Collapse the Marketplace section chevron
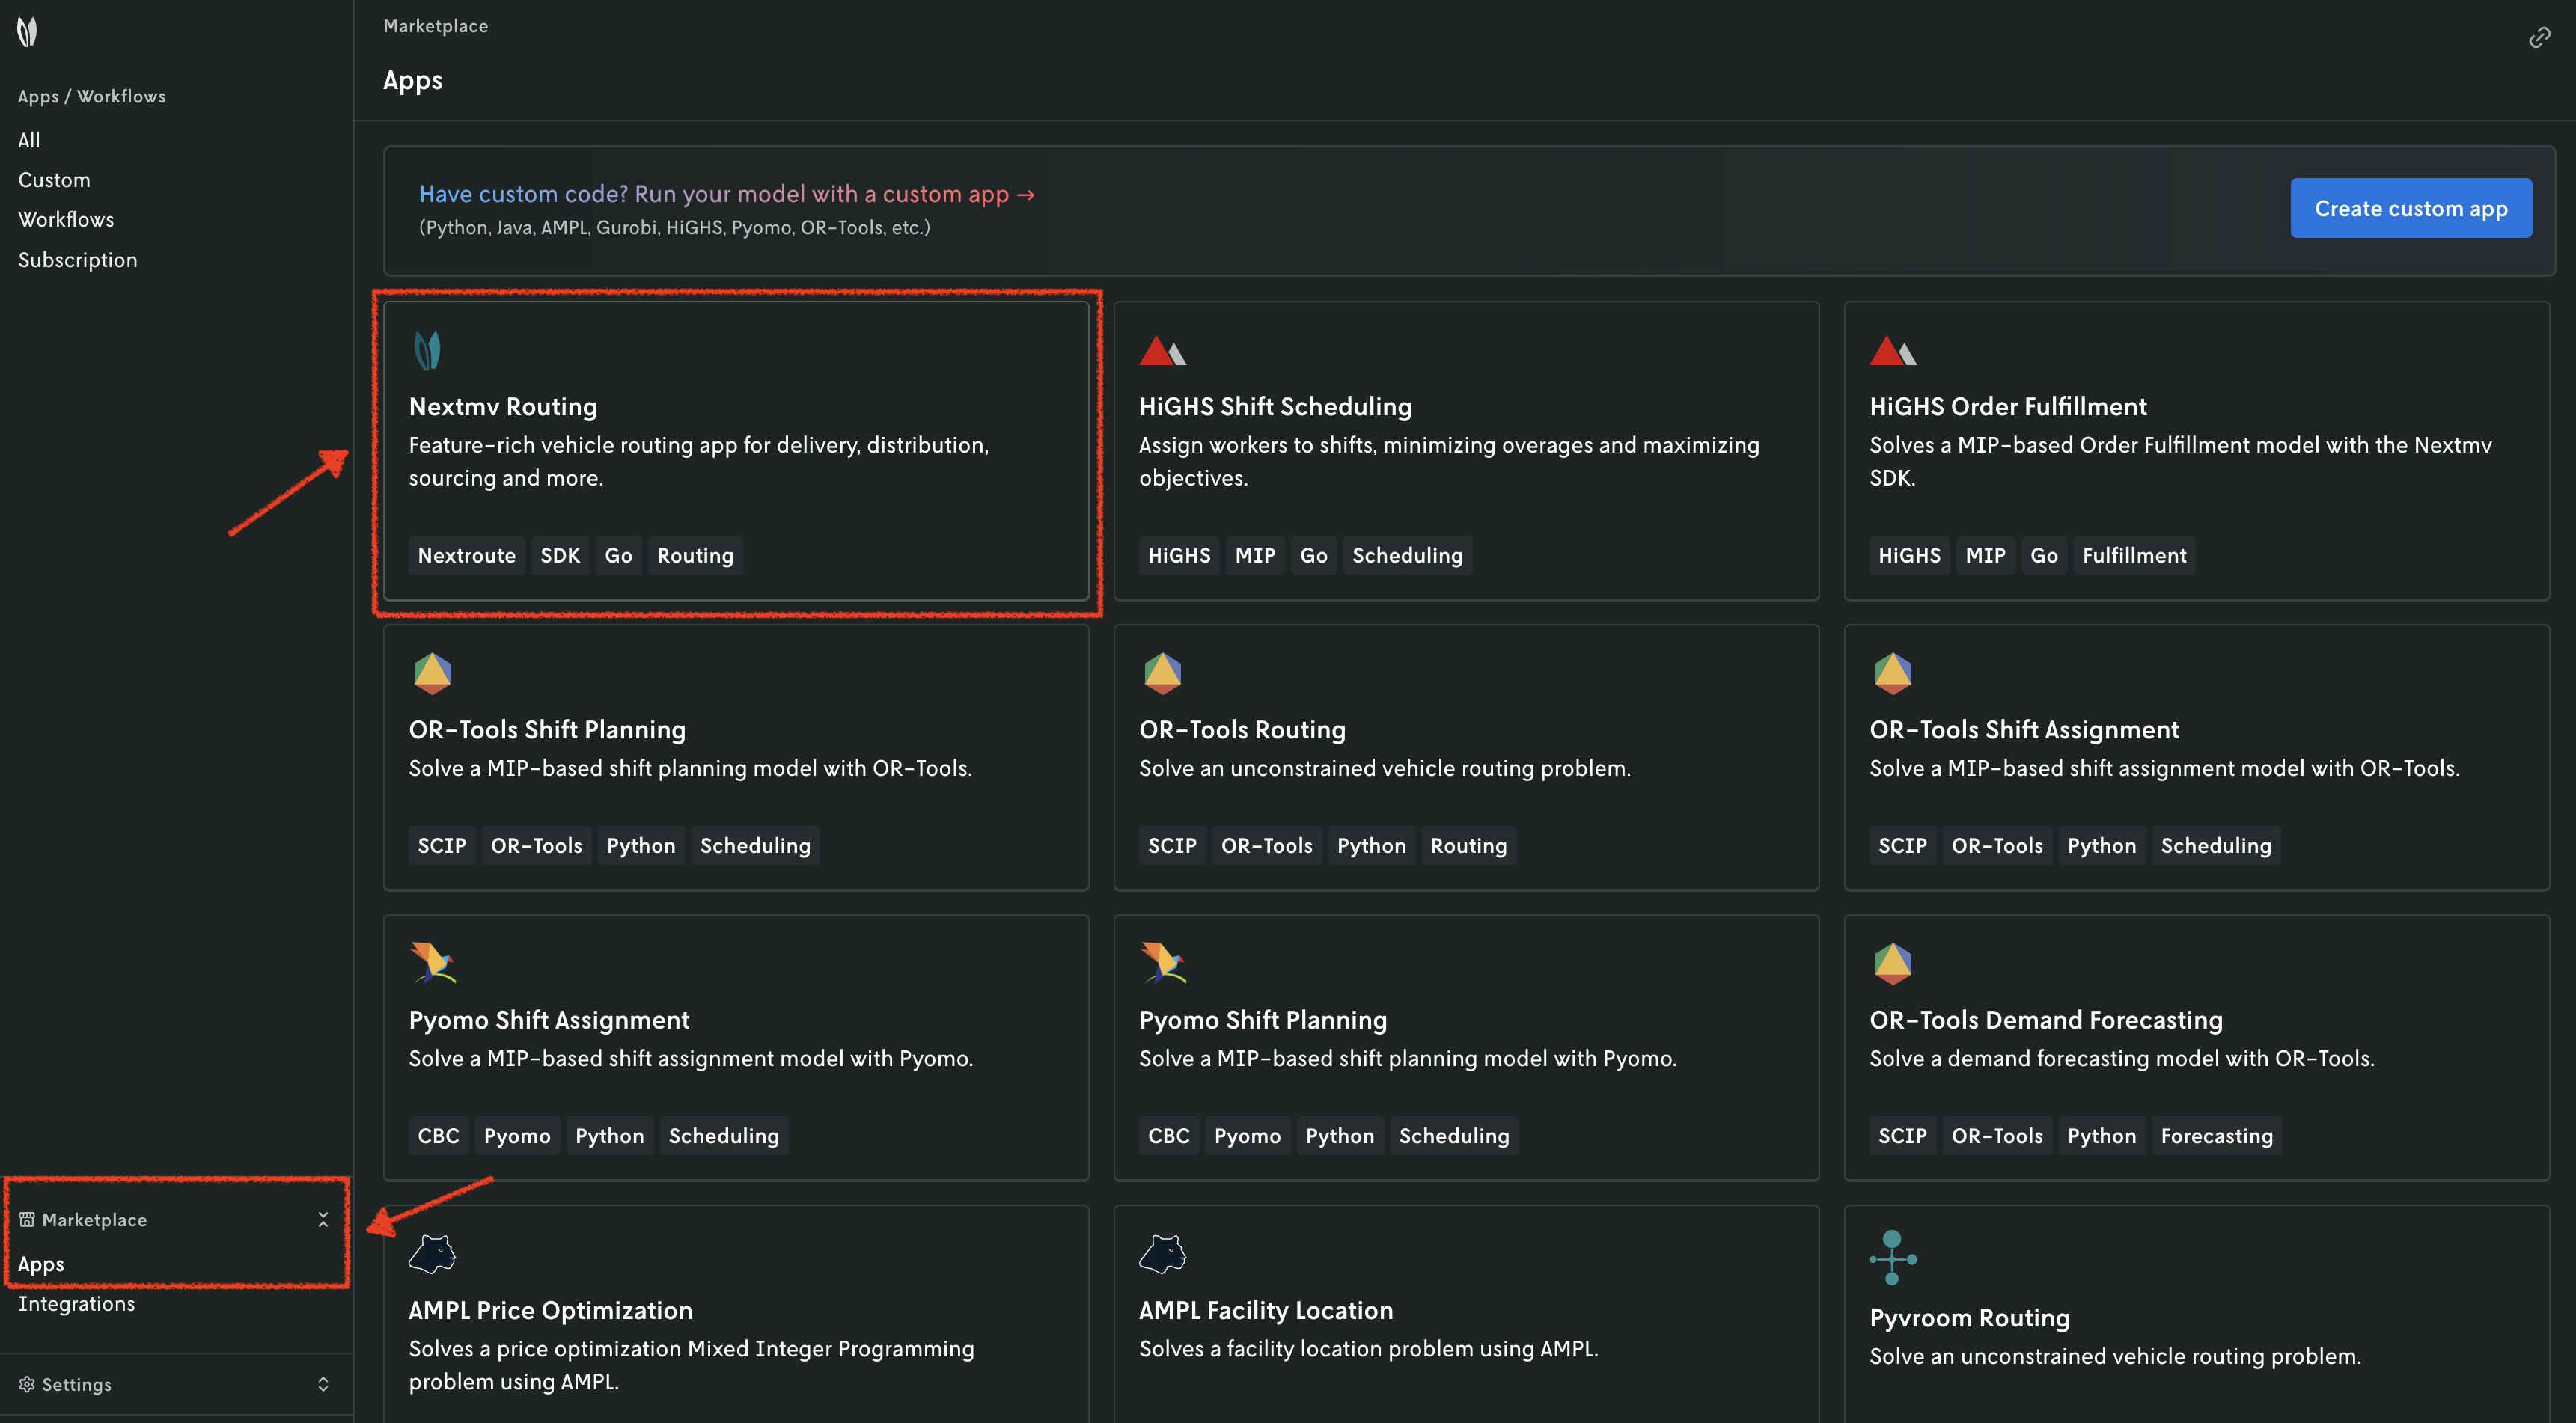The width and height of the screenshot is (2576, 1423). pyautogui.click(x=323, y=1219)
